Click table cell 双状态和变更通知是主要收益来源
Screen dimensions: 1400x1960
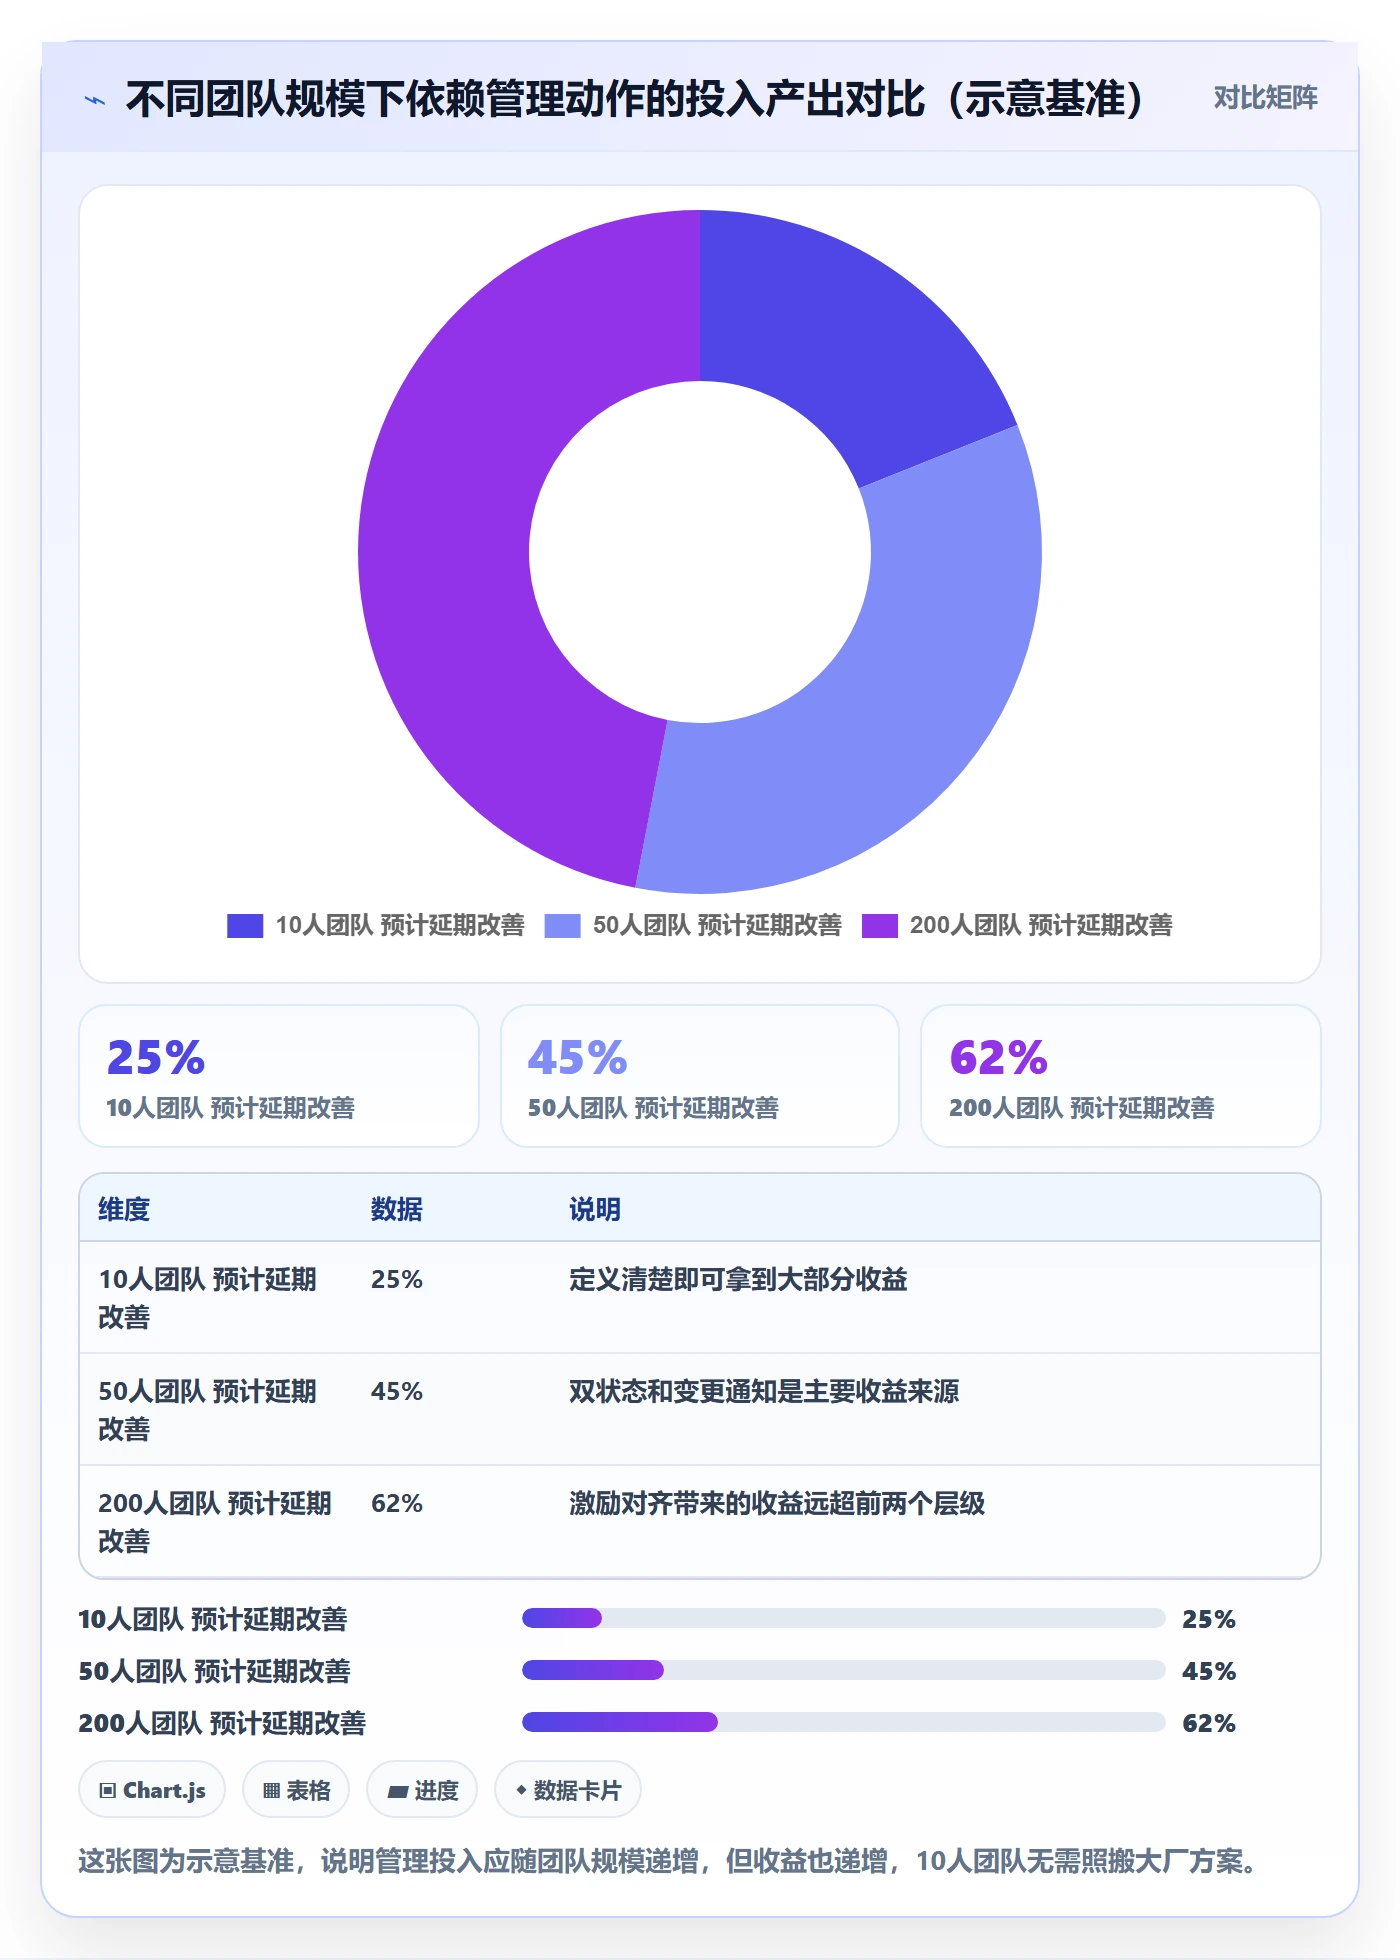pos(764,1391)
